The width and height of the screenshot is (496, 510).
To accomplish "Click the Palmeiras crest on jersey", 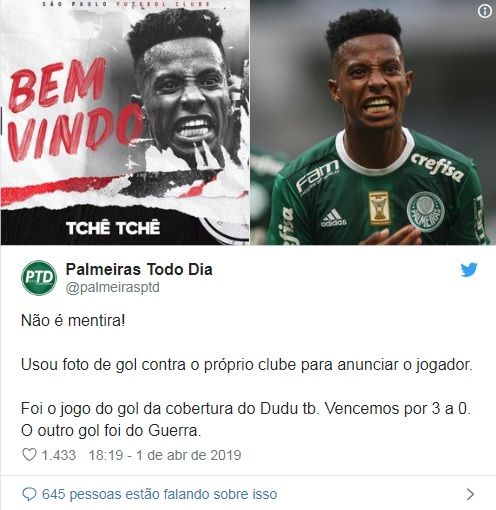I will (426, 212).
